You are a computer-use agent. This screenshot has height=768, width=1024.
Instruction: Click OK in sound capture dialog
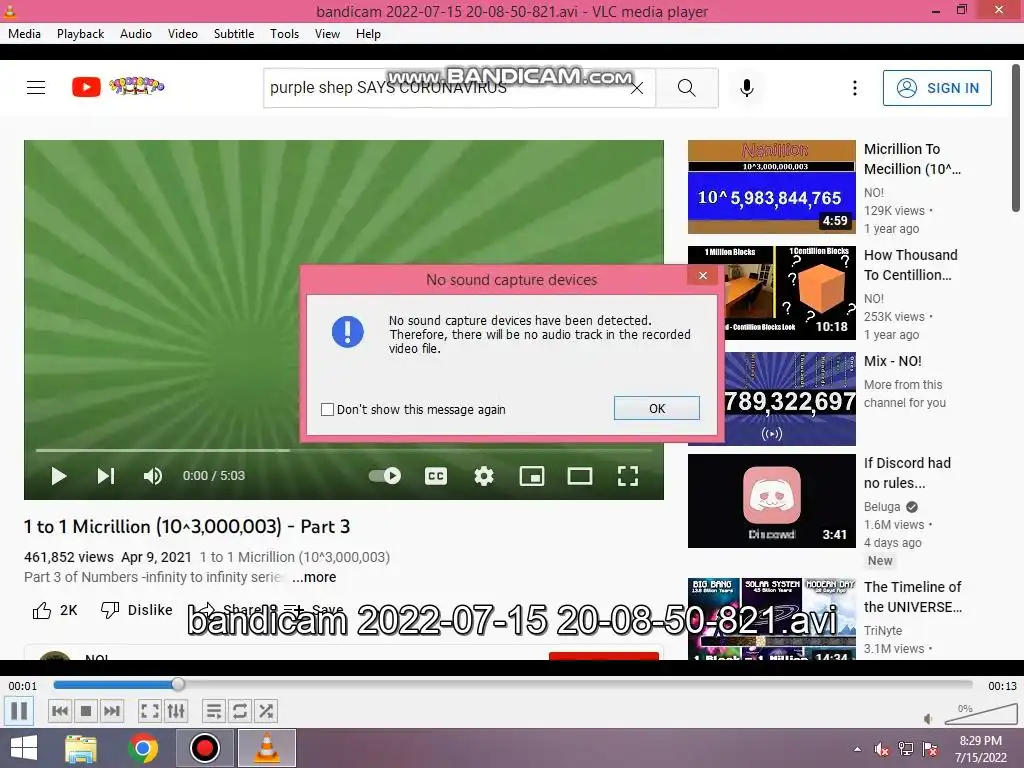pos(656,408)
